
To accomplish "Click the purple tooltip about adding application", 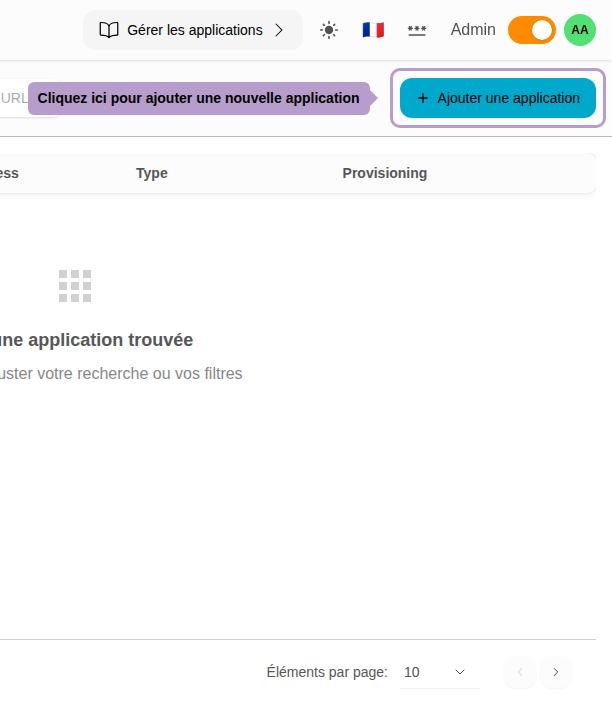I will pos(198,98).
